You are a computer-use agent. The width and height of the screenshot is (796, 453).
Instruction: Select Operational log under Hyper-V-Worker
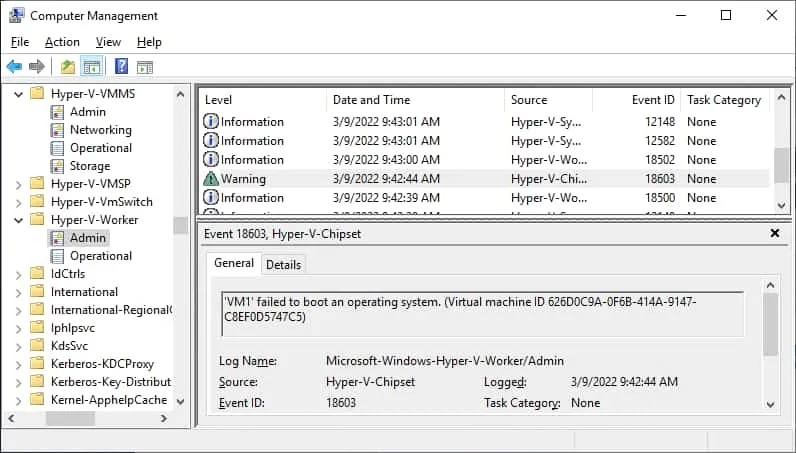tap(100, 256)
